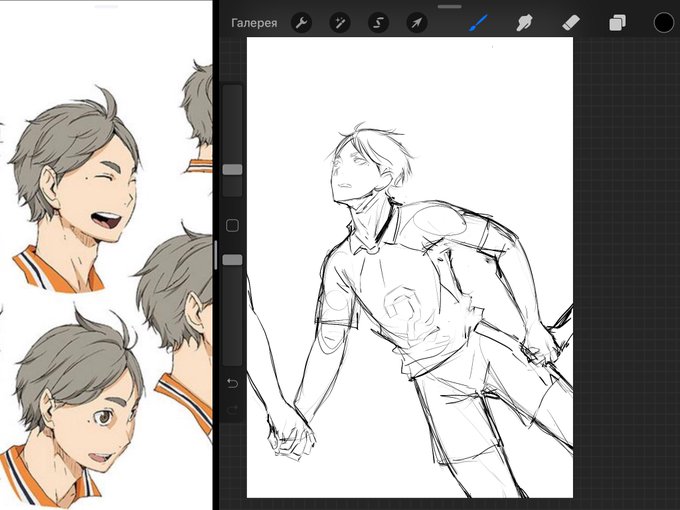Viewport: 680px width, 510px height.
Task: Undo the last stroke with sidebar arrow
Action: coord(232,383)
